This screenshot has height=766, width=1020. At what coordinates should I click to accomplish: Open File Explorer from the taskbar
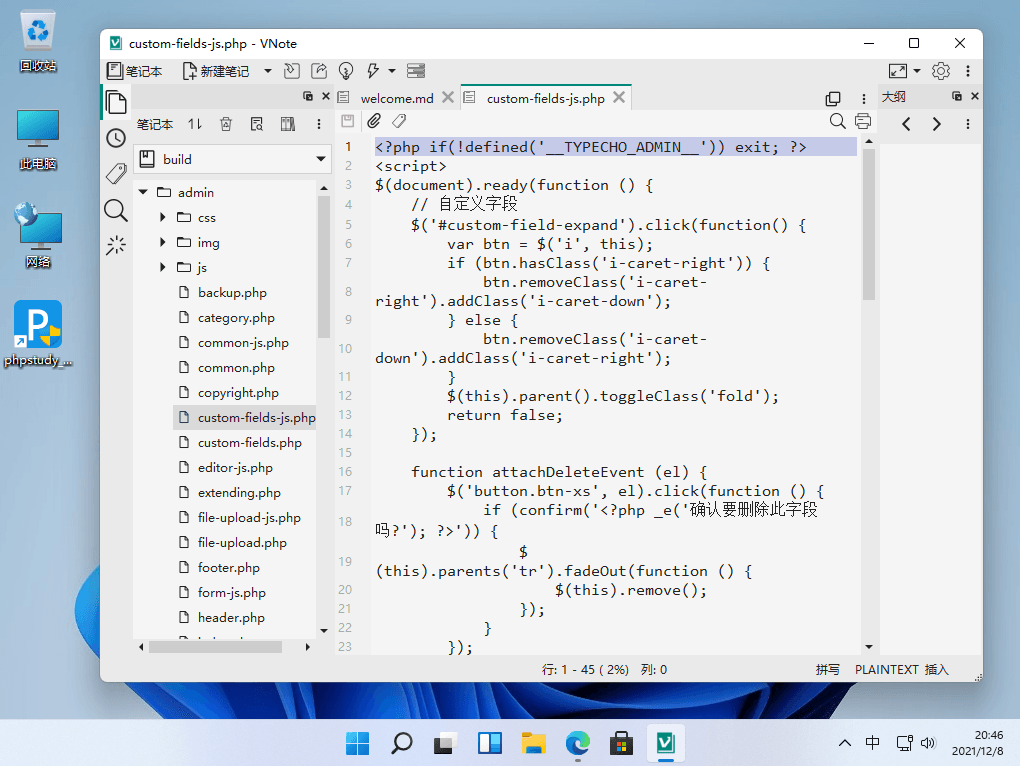tap(533, 743)
